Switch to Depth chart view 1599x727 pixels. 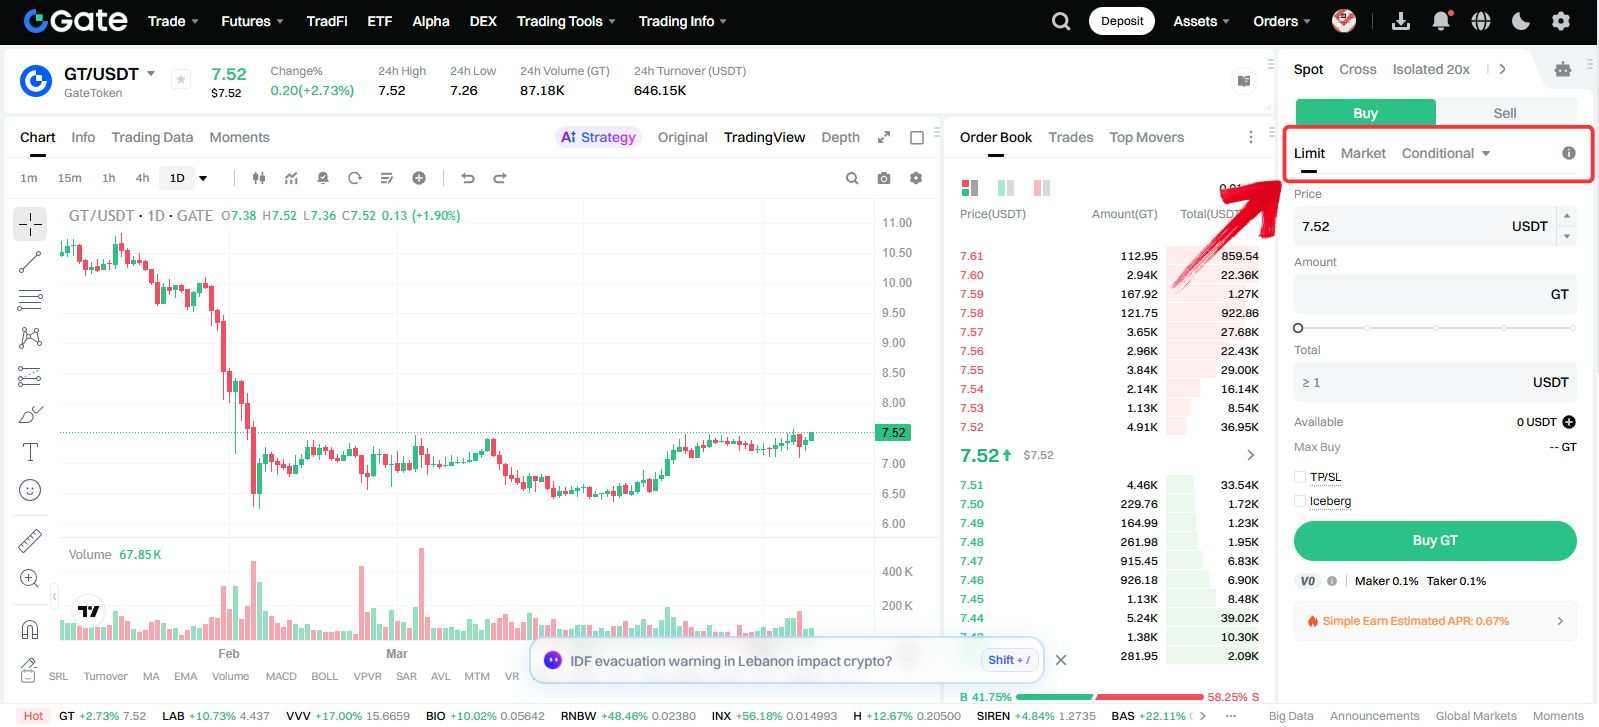(840, 137)
